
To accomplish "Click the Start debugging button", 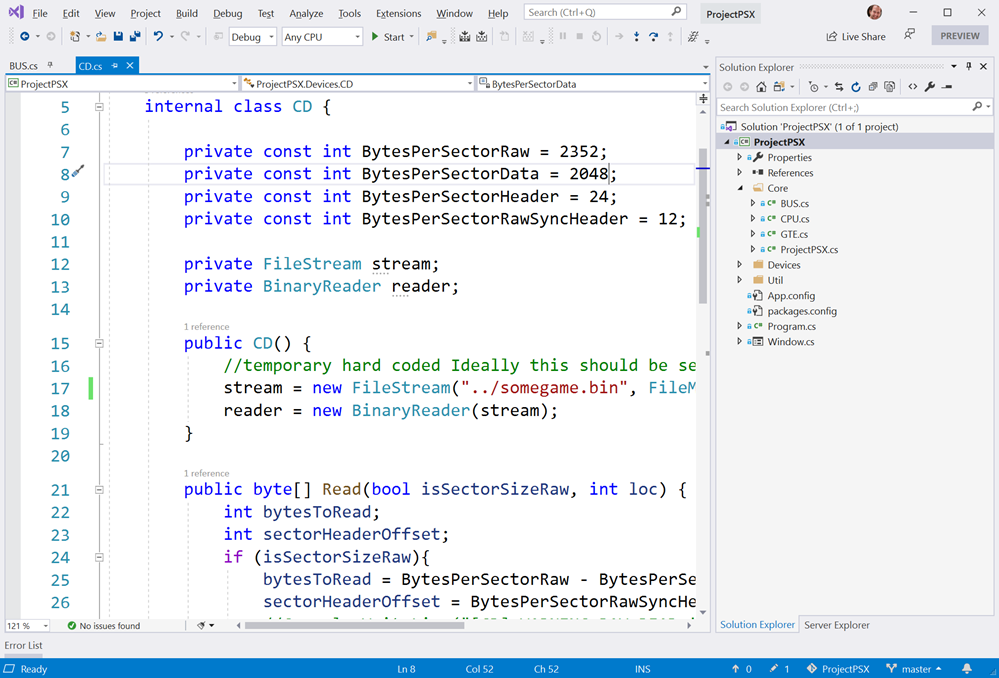I will tap(388, 37).
